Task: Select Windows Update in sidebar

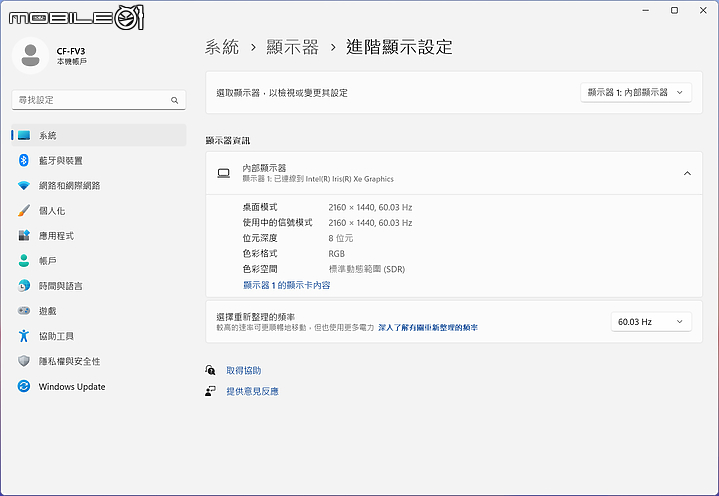Action: pyautogui.click(x=99, y=386)
